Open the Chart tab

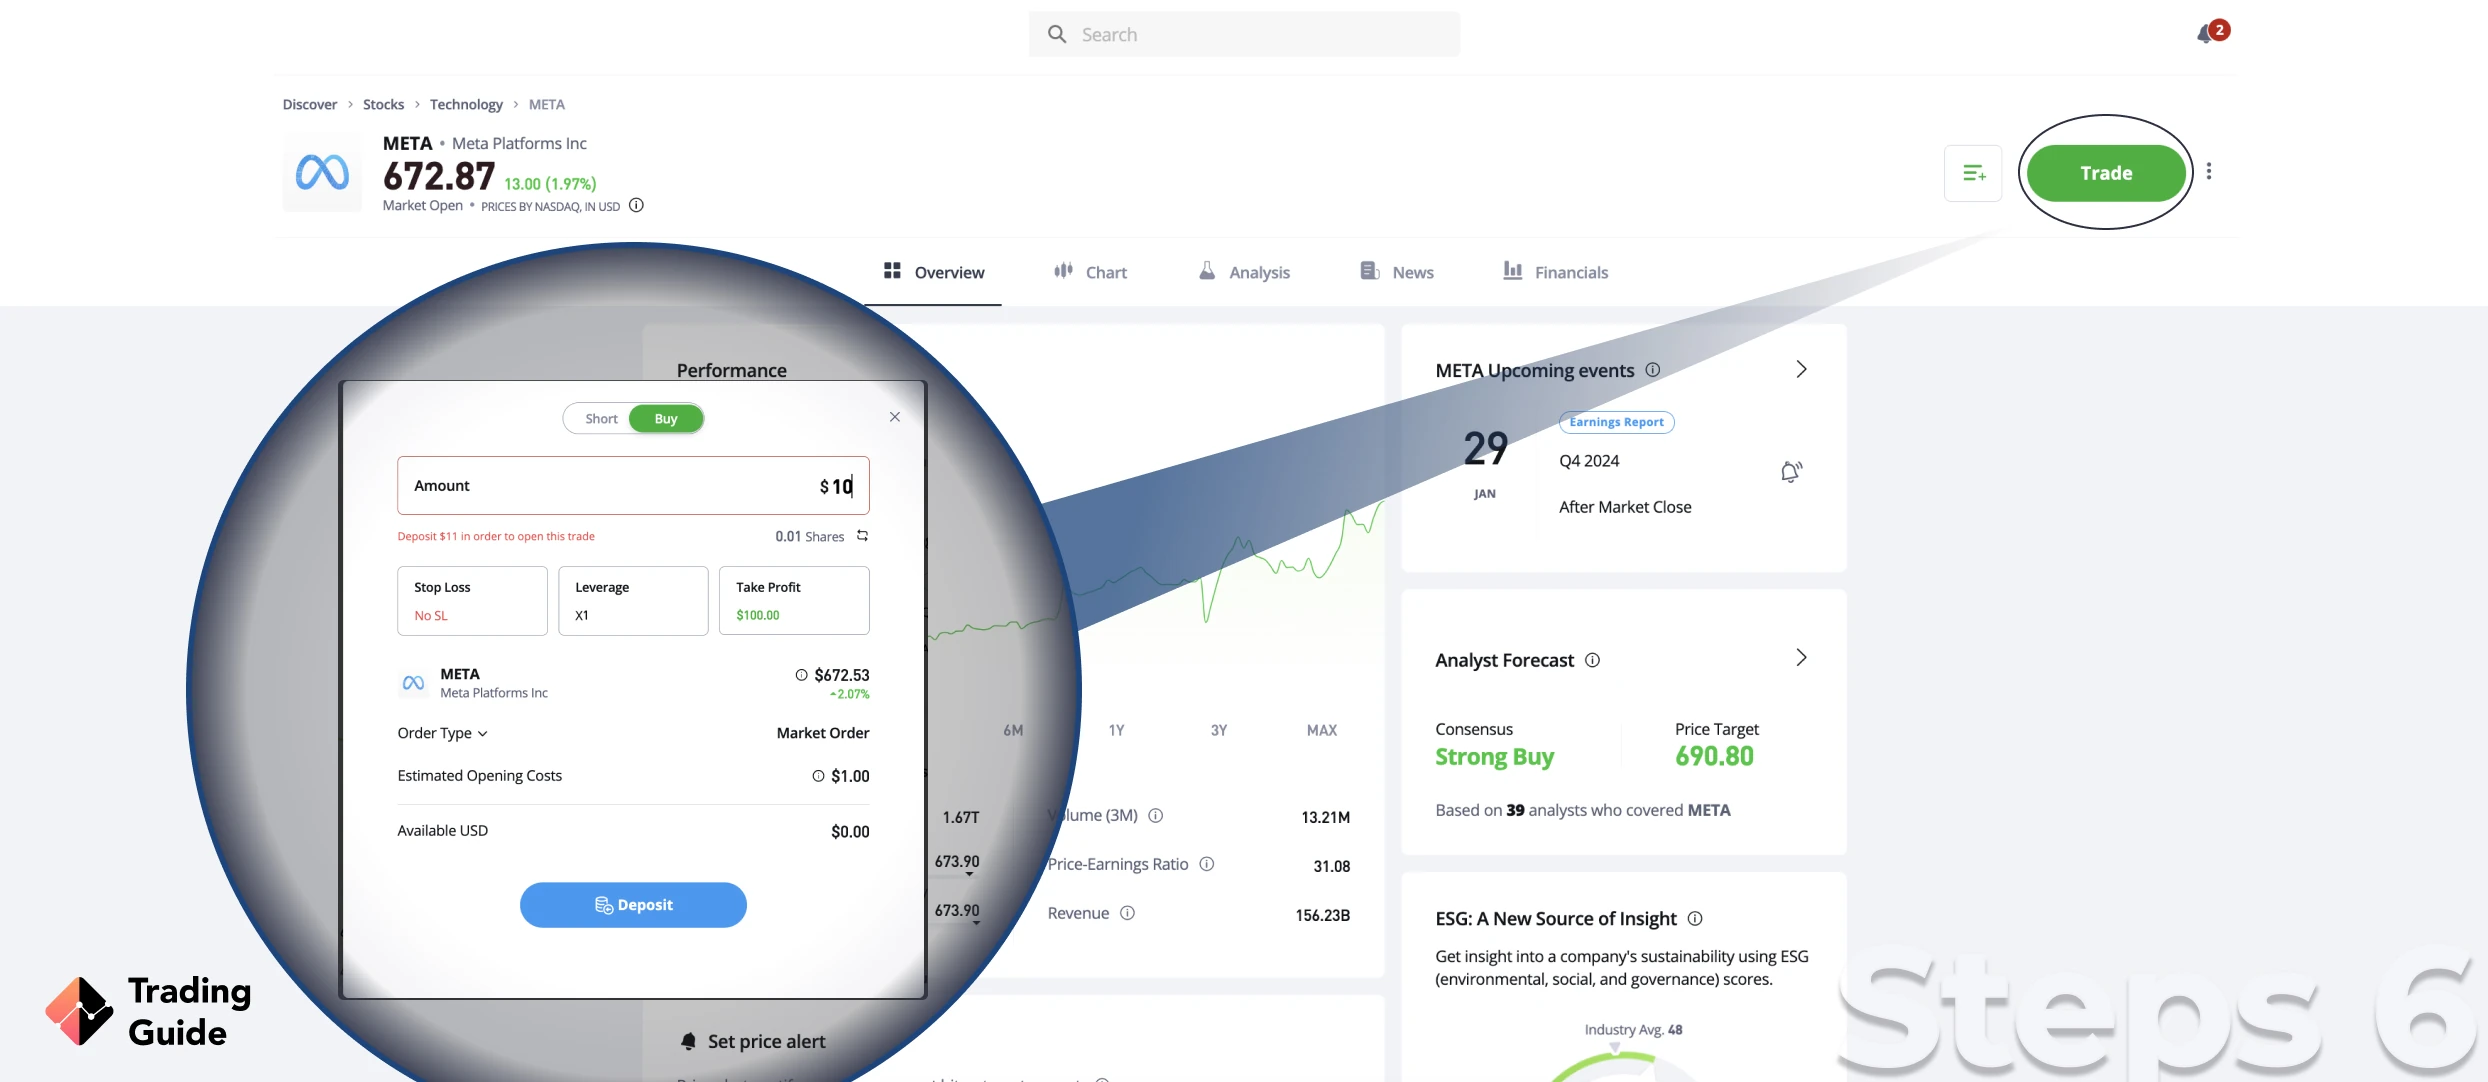point(1090,272)
